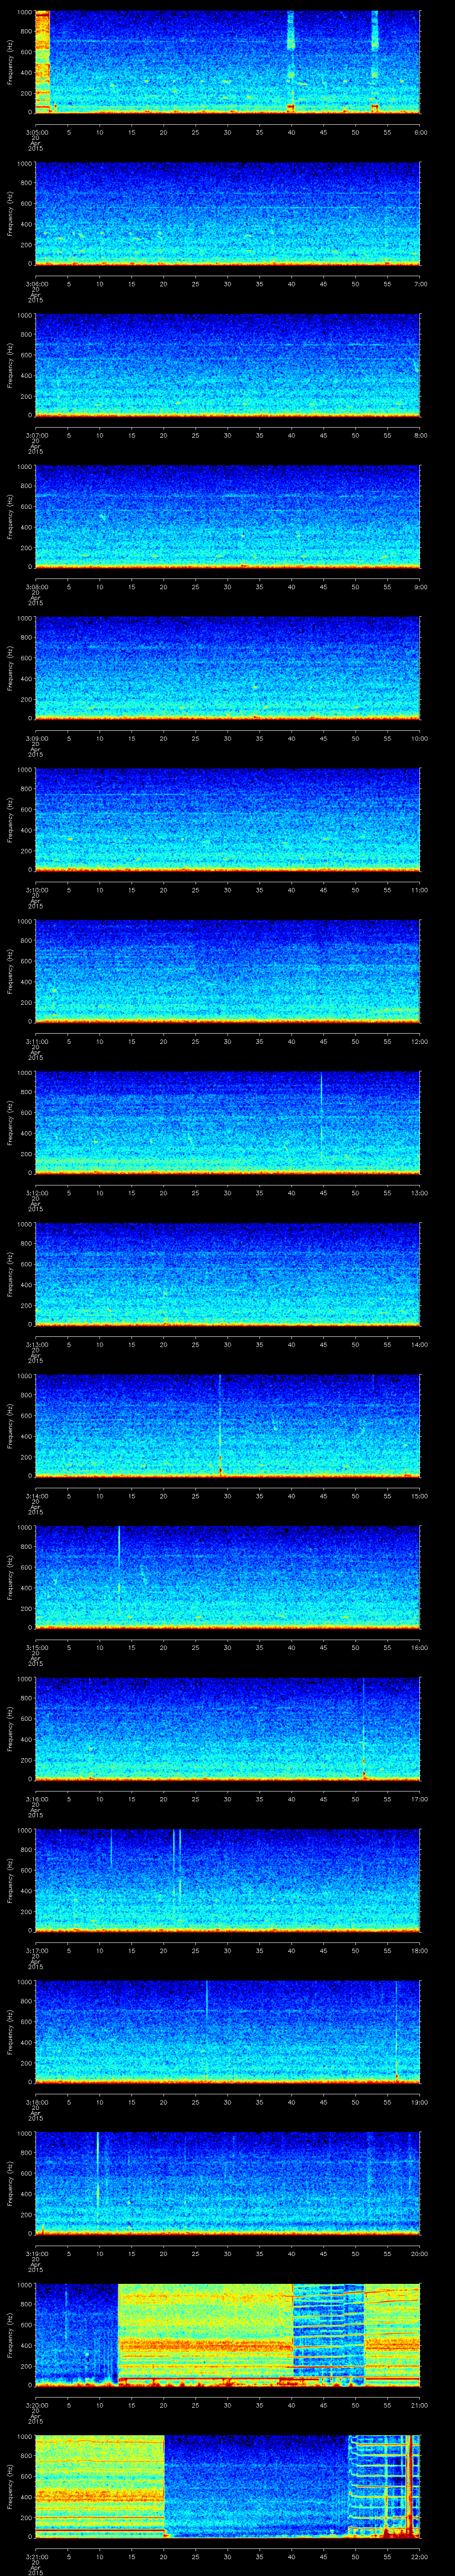The height and width of the screenshot is (2576, 455).
Task: Click the spectrogram panel starting at 3:11:00
Action: tap(227, 972)
